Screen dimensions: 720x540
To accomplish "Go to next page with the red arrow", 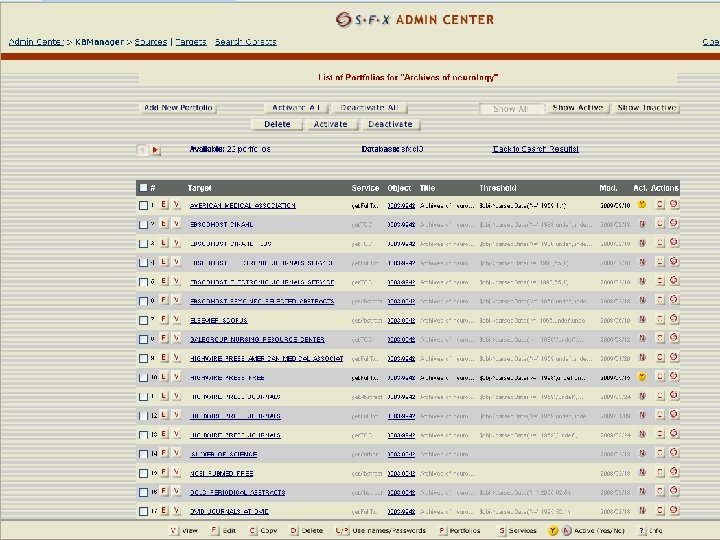I will 155,150.
